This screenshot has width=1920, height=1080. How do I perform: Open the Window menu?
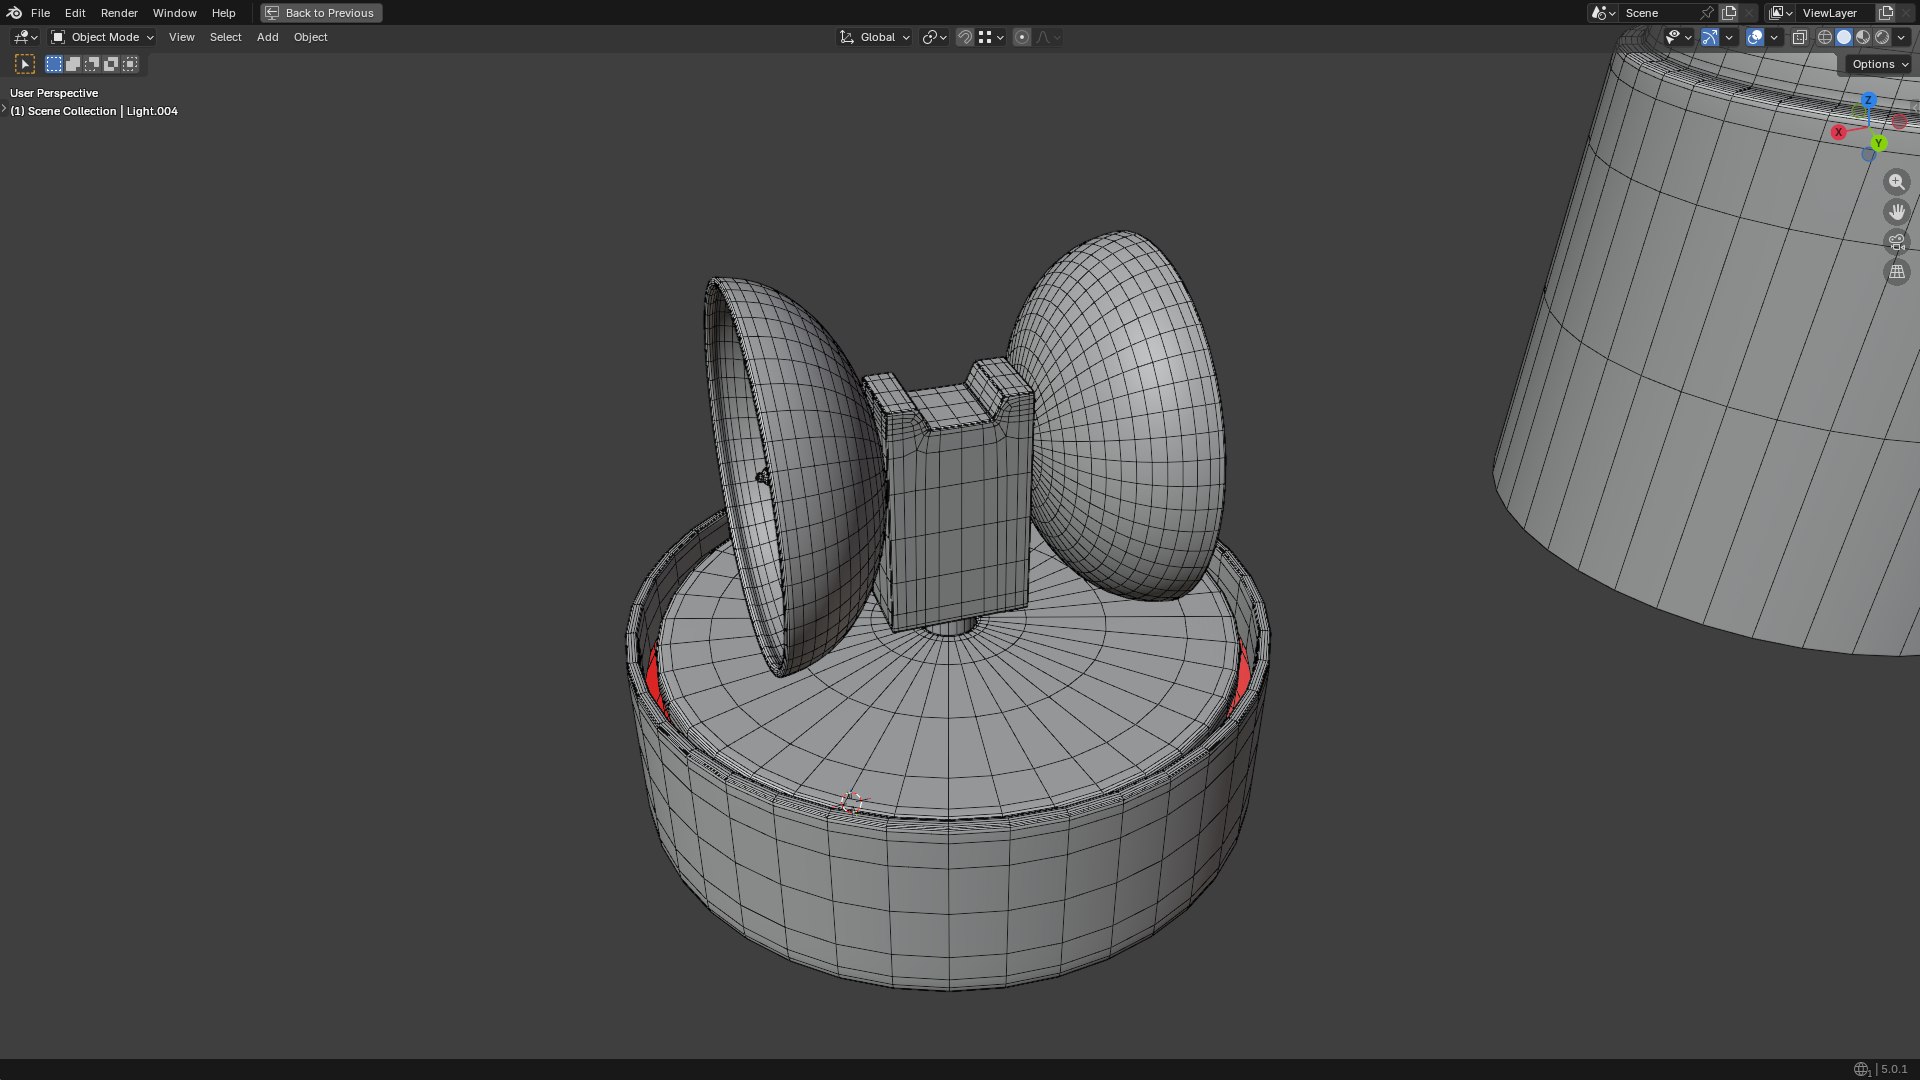tap(174, 13)
